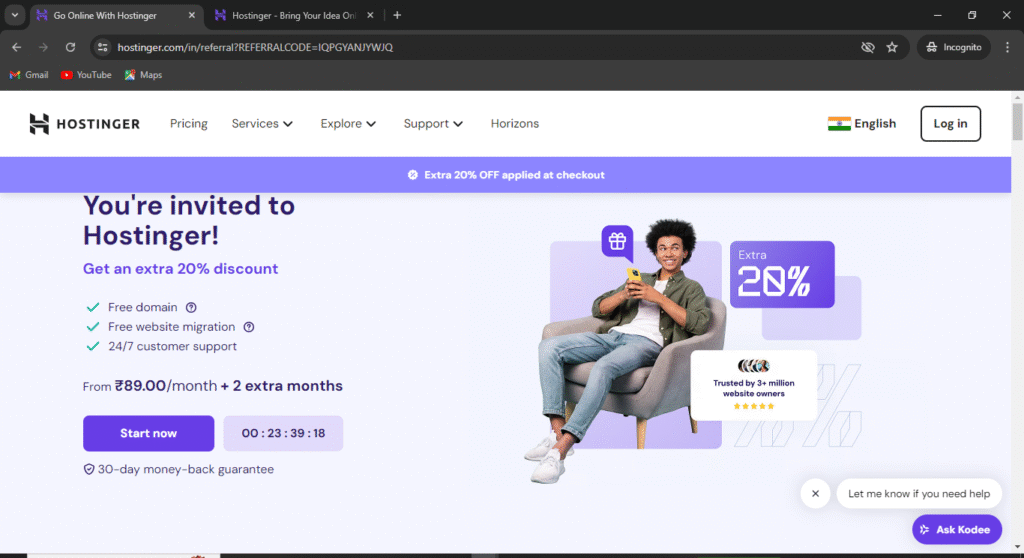
Task: Open site information icon in address bar
Action: coord(103,47)
